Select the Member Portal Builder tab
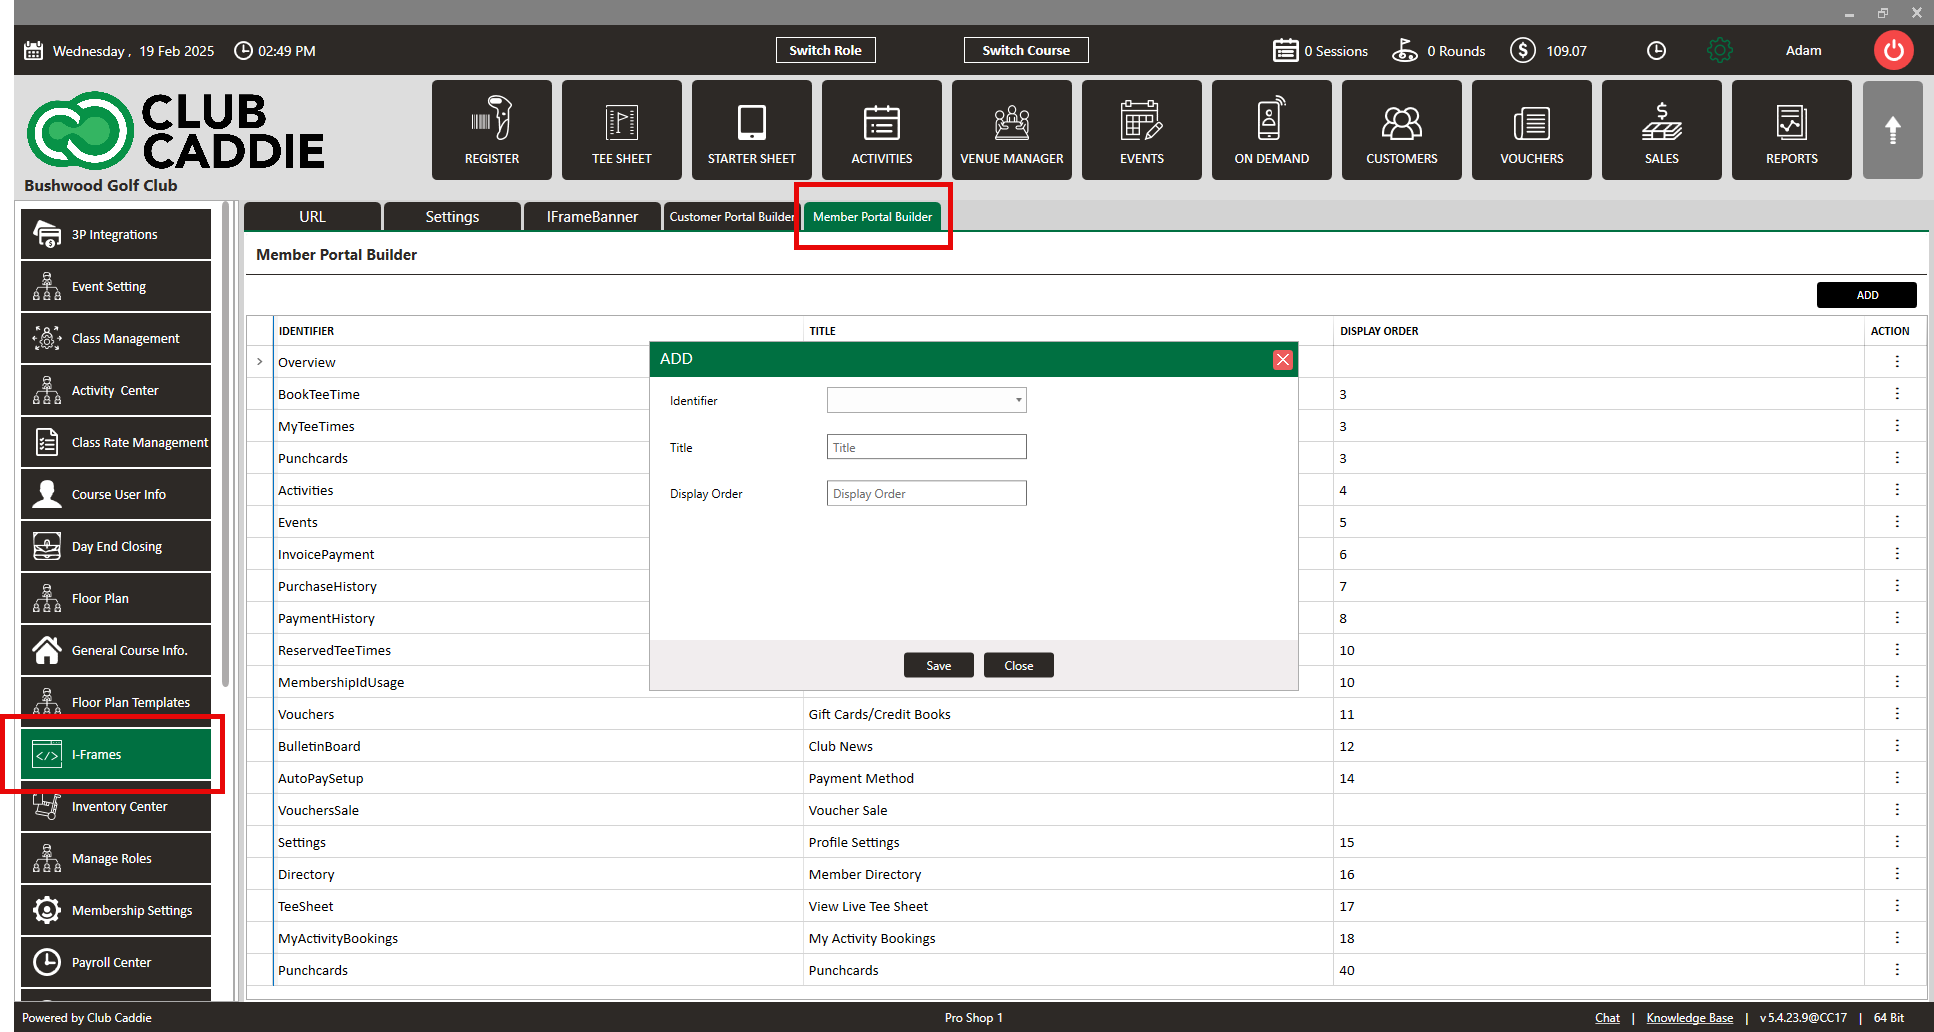Screen dimensions: 1934x1032 tap(872, 216)
